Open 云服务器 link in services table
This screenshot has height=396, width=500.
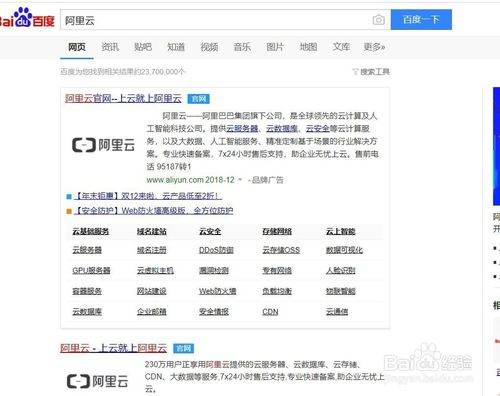point(87,250)
